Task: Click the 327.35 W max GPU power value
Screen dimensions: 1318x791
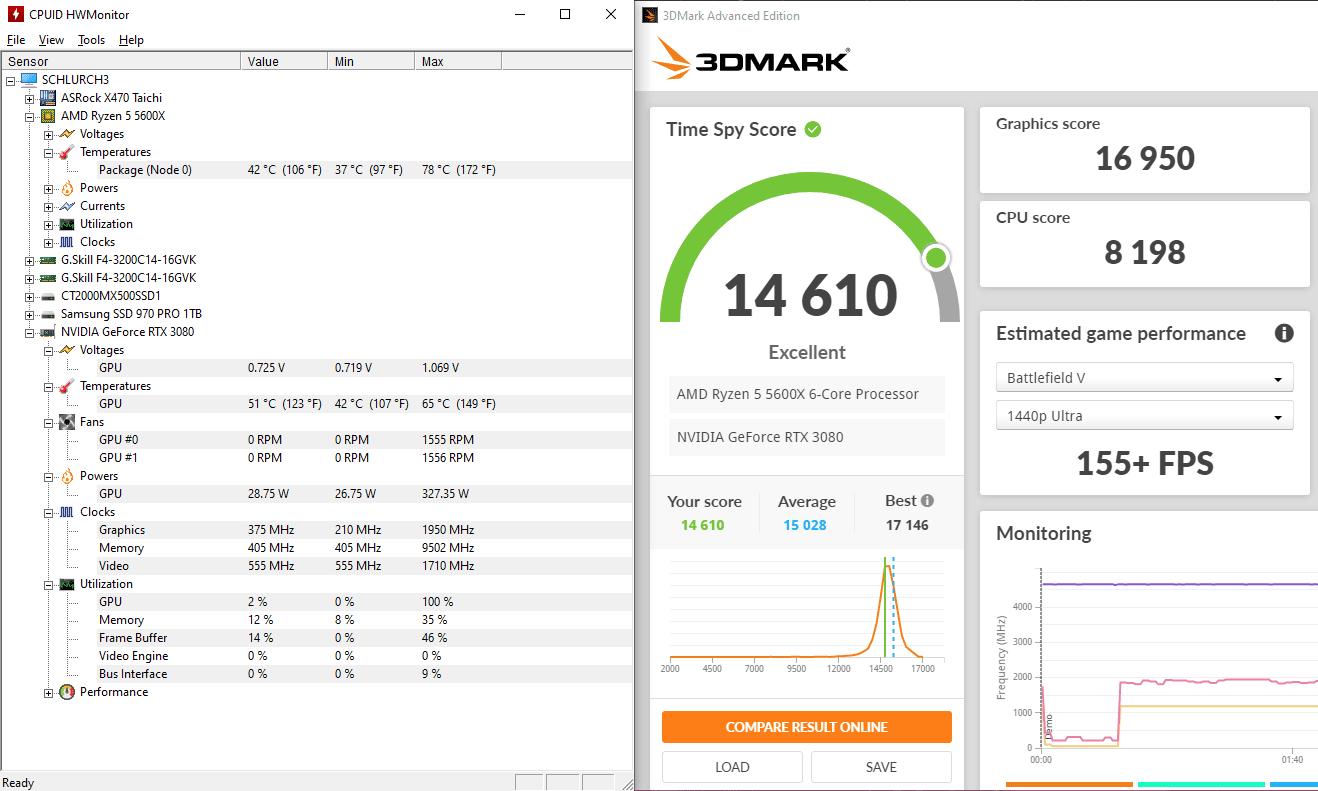Action: 445,494
